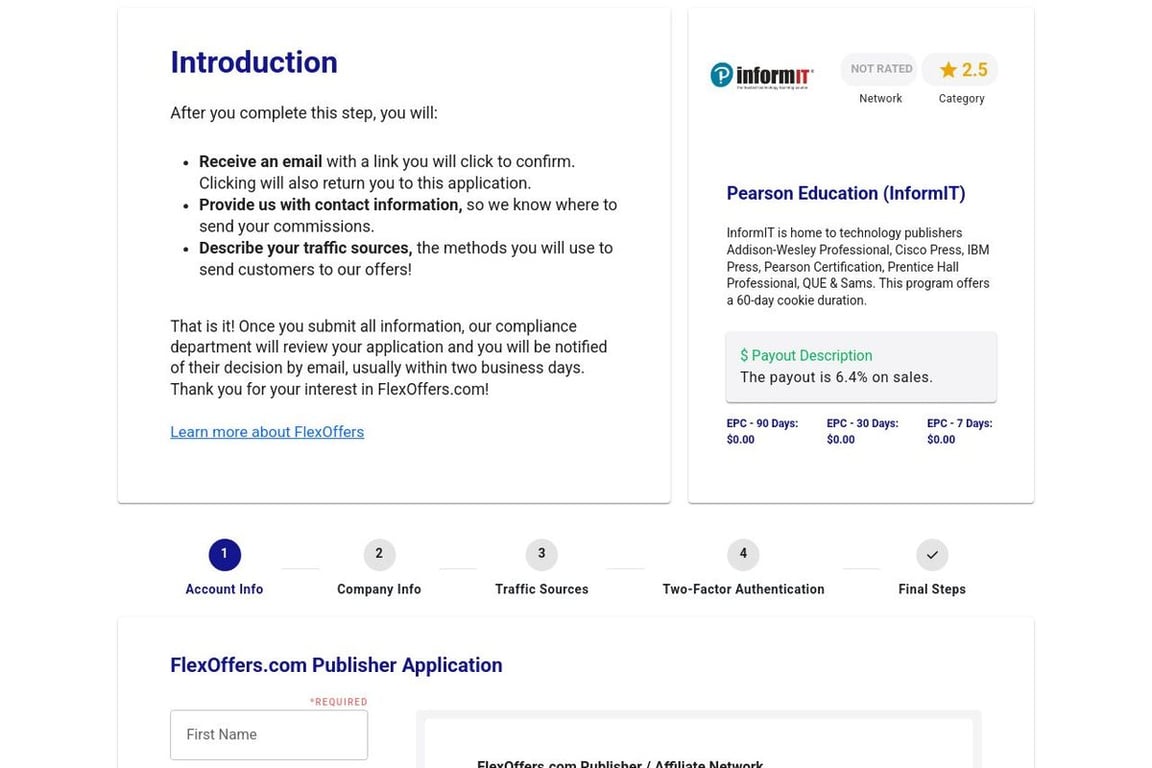Click the Traffic Sources step label
Screen dimensions: 1152x768
(x=541, y=589)
